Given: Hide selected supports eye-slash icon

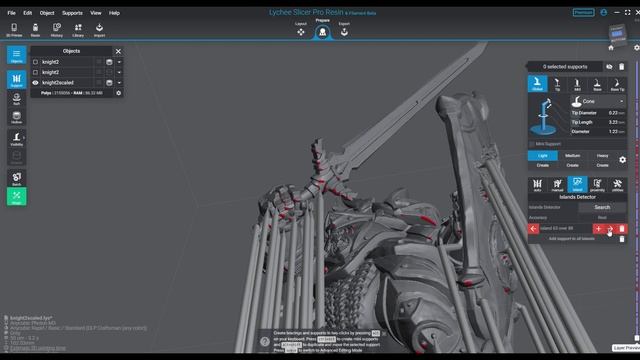Looking at the screenshot, I should 609,67.
